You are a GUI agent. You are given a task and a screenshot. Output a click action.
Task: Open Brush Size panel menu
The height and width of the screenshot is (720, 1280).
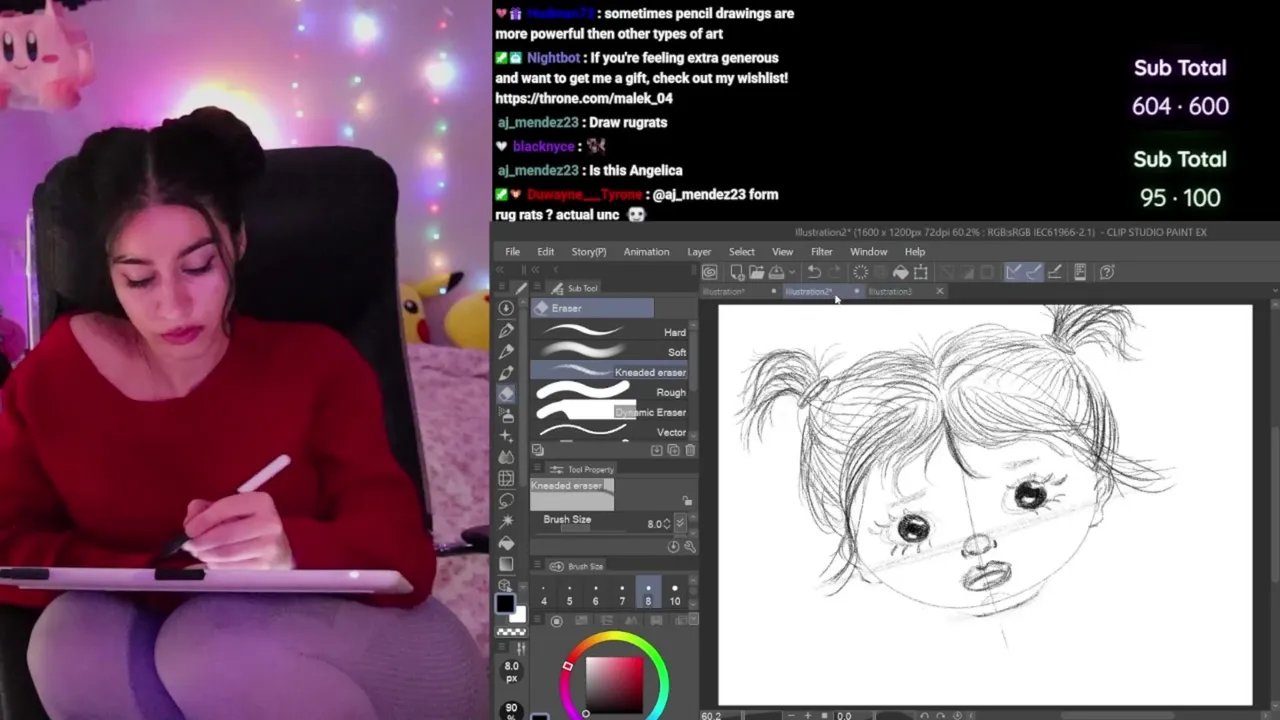coord(537,566)
